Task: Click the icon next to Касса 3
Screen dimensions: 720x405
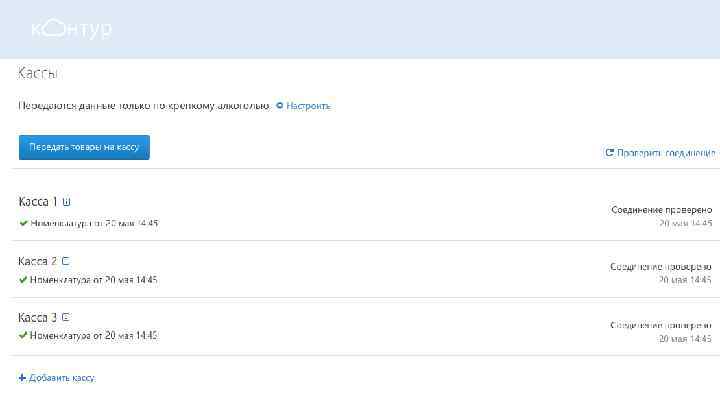Action: tap(66, 317)
